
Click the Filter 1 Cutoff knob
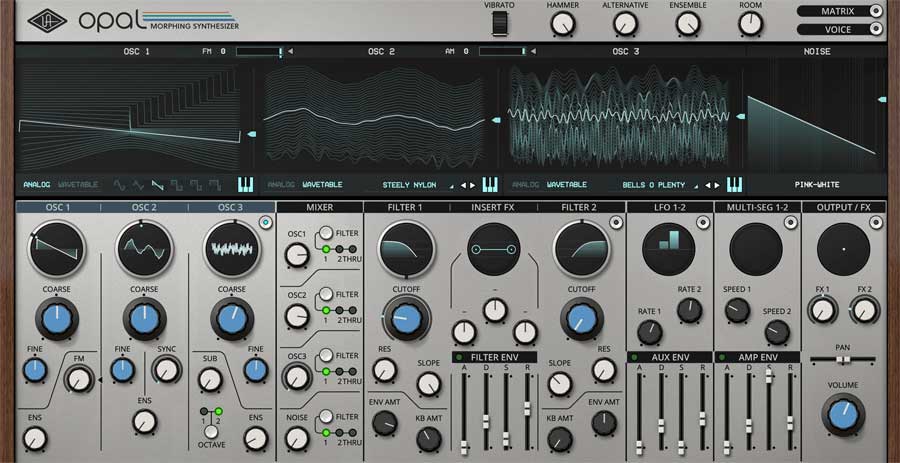point(406,318)
